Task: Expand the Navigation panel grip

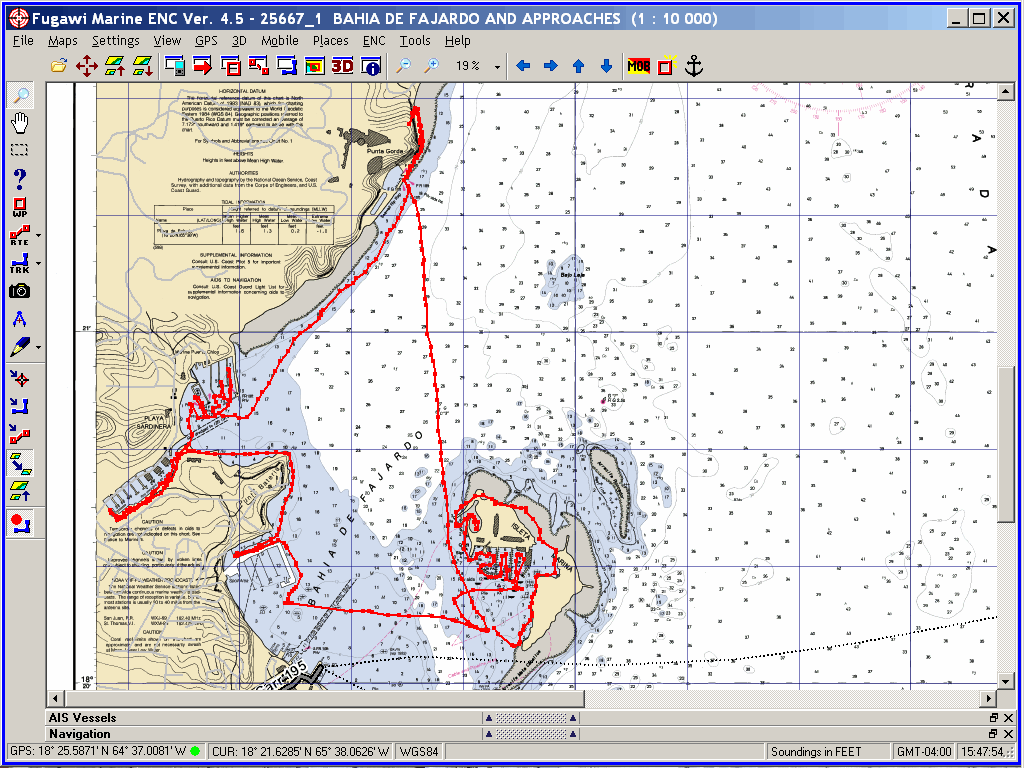Action: click(x=531, y=734)
